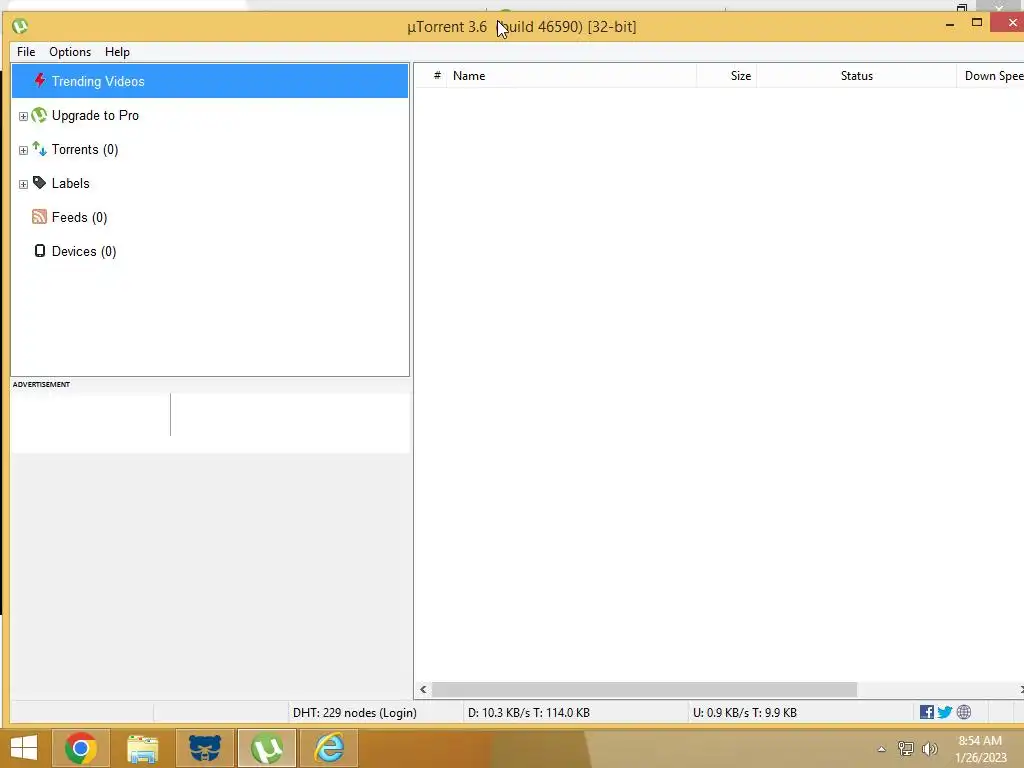Select Upgrade to Pro entry
Image resolution: width=1024 pixels, height=768 pixels.
click(x=95, y=116)
